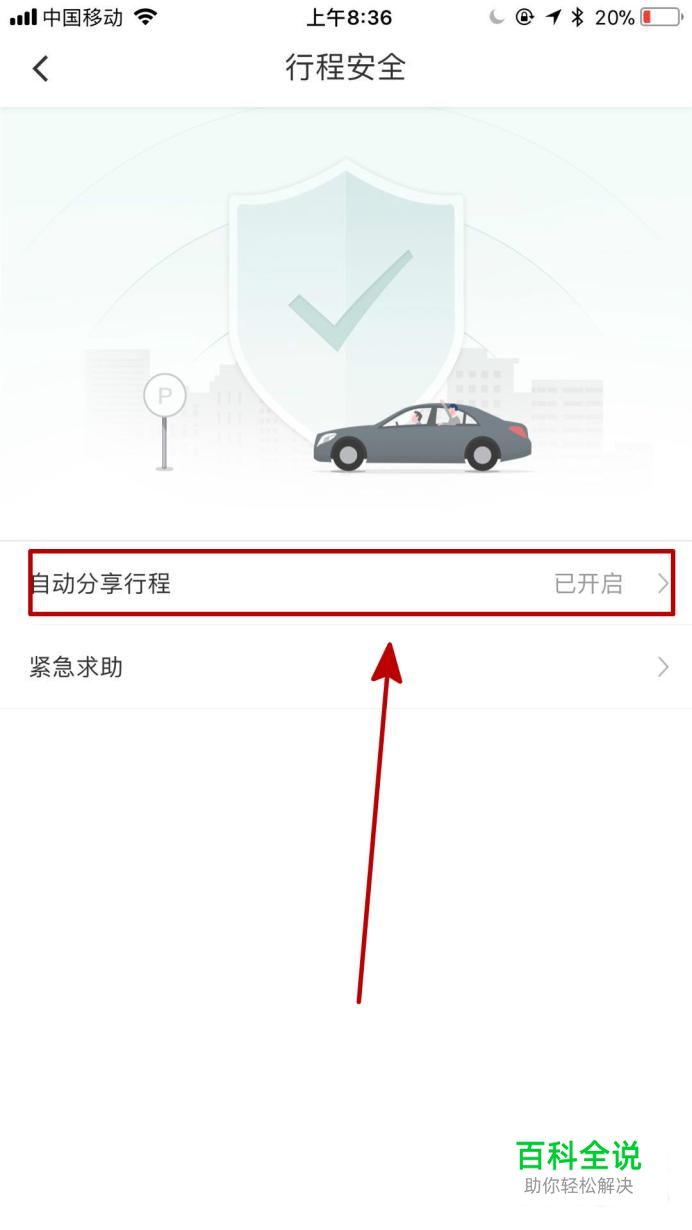
Task: Tap the 已开启 status text
Action: [588, 583]
